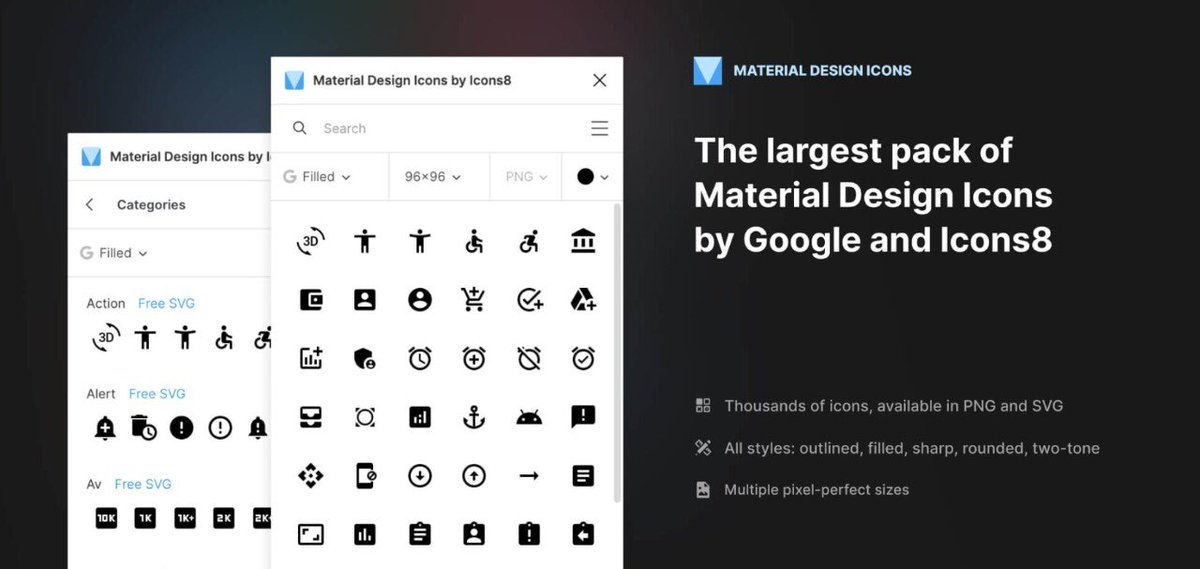Image resolution: width=1200 pixels, height=569 pixels.
Task: Select the aspect ratio icon
Action: (x=311, y=535)
